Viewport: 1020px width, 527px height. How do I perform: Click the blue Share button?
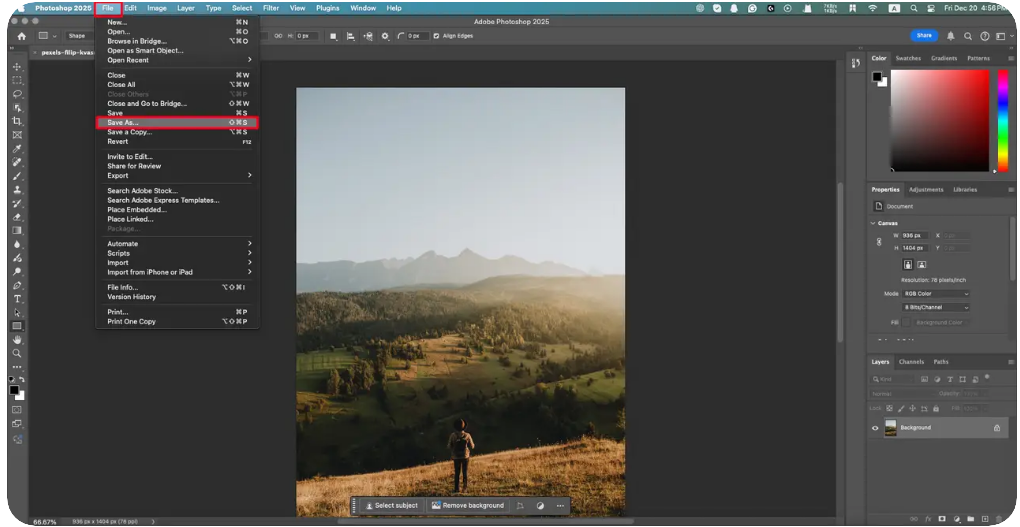924,35
